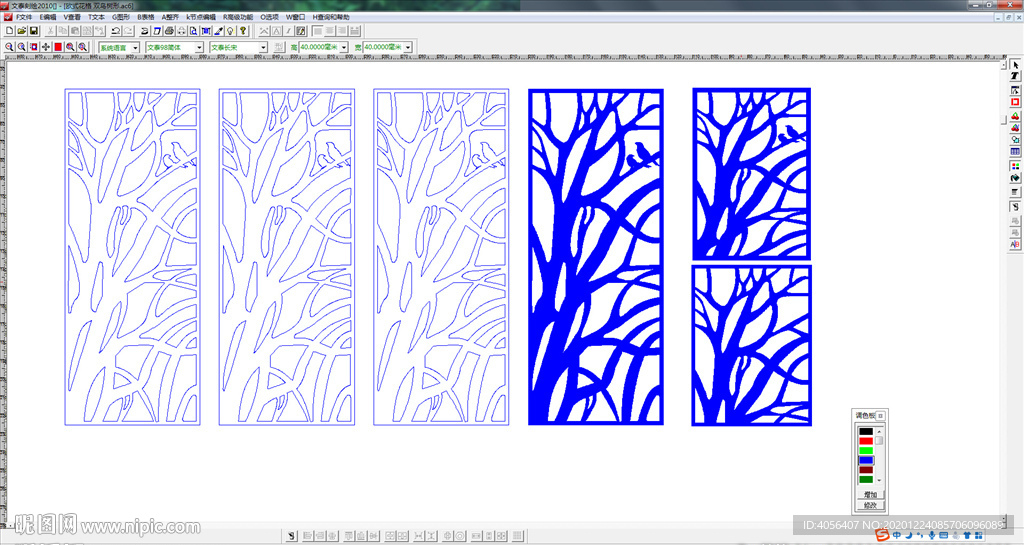
Task: Select the large filled blue tree panel
Action: [596, 257]
